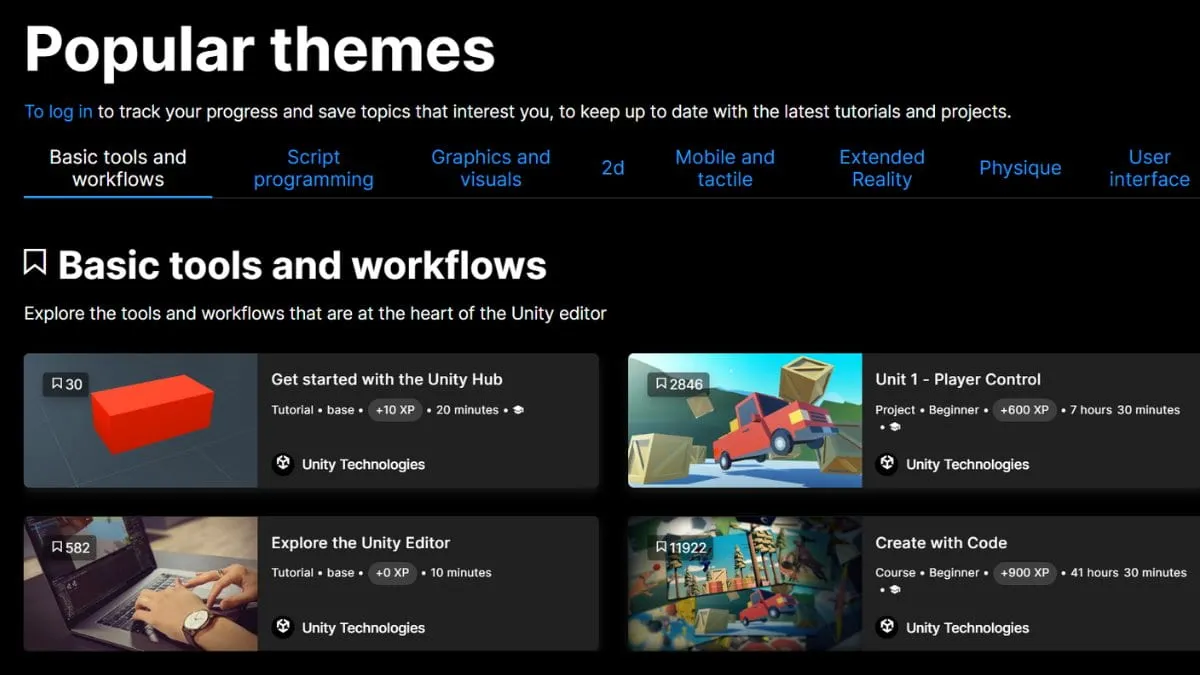Click bookmark icon on Unity Hub thumbnail
Image resolution: width=1200 pixels, height=675 pixels.
click(58, 384)
